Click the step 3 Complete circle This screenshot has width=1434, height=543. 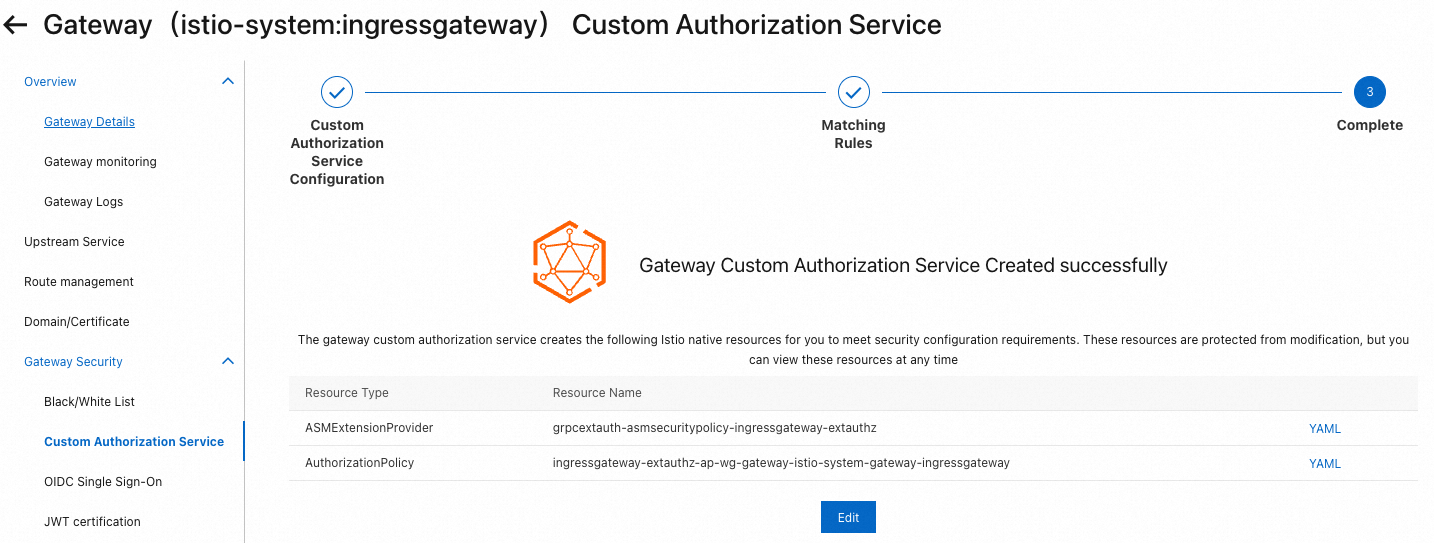(x=1369, y=92)
